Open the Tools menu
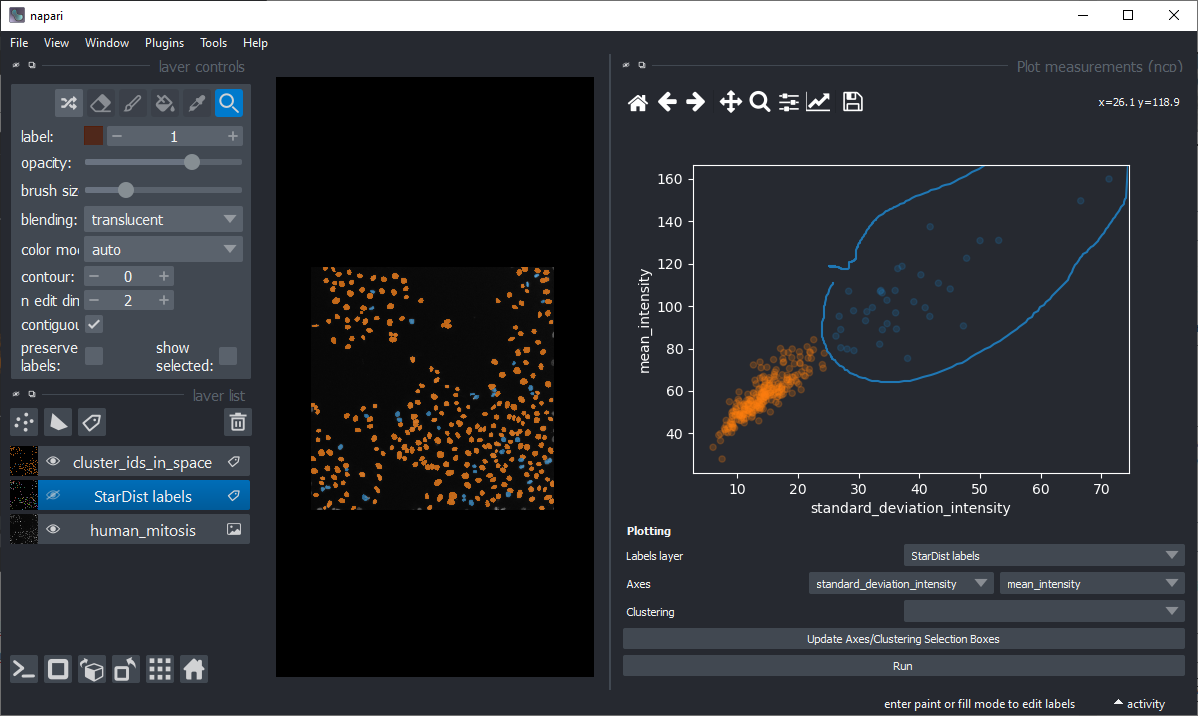 213,43
